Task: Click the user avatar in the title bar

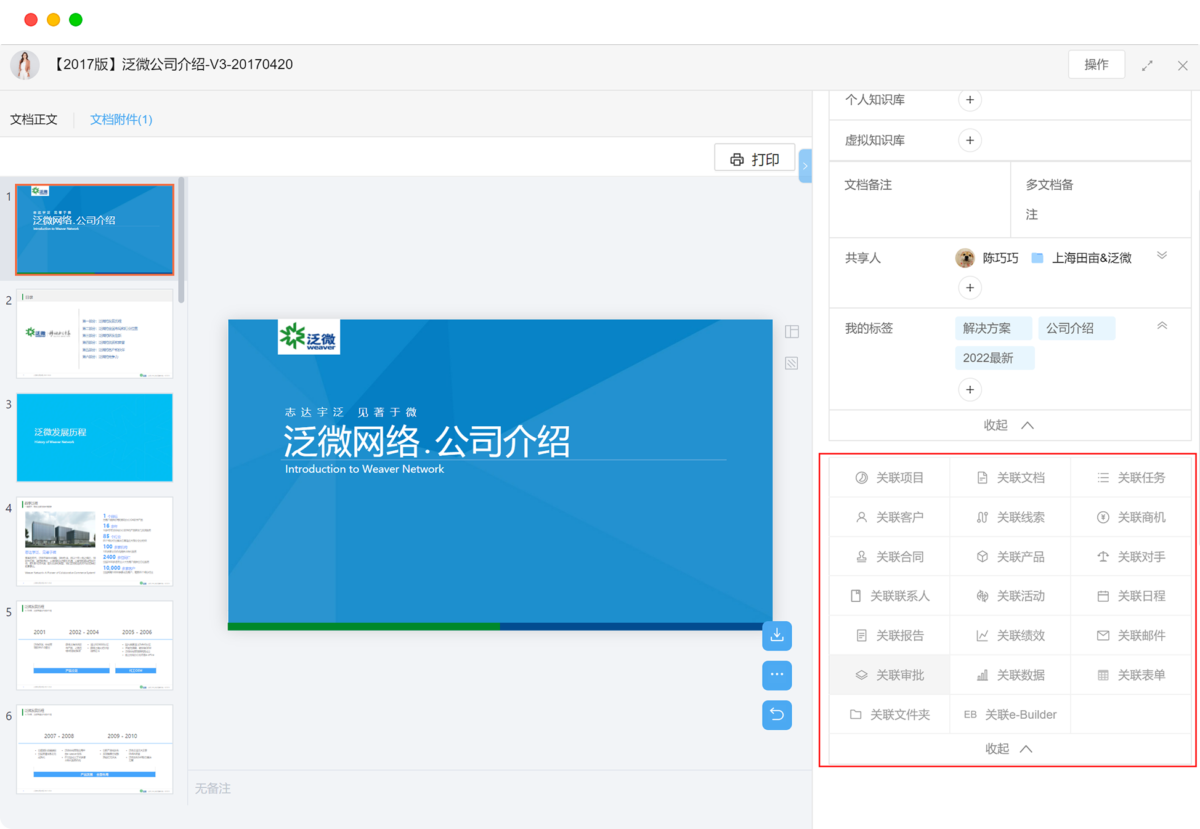Action: [x=25, y=65]
